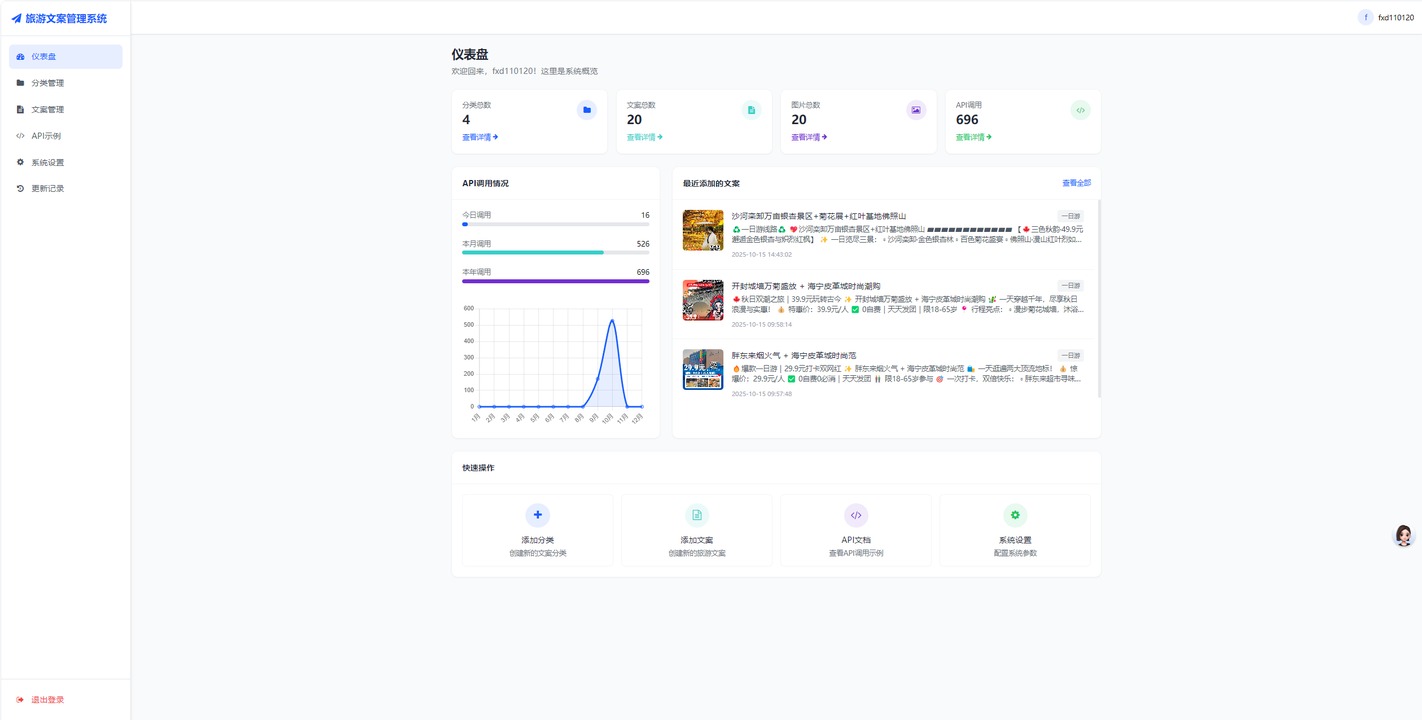The width and height of the screenshot is (1422, 720).
Task: Click the image icon in 图片总数 card
Action: 916,110
